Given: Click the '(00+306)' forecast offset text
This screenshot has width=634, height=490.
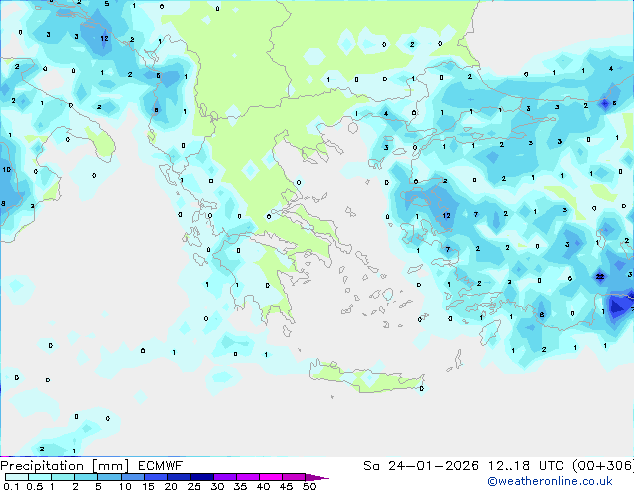Looking at the screenshot, I should (x=603, y=466).
